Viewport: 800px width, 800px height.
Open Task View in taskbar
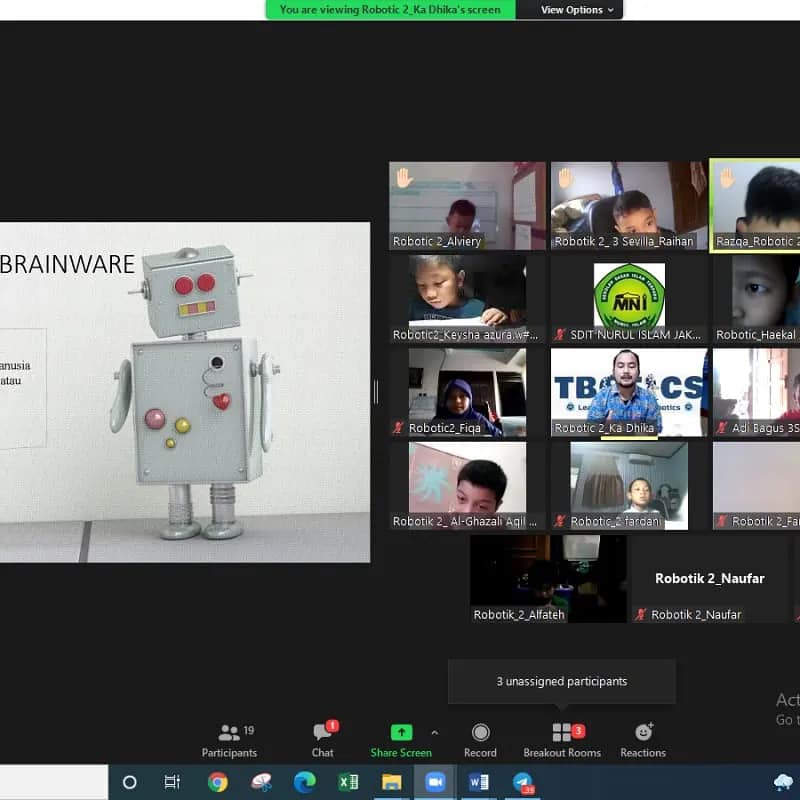coord(172,782)
